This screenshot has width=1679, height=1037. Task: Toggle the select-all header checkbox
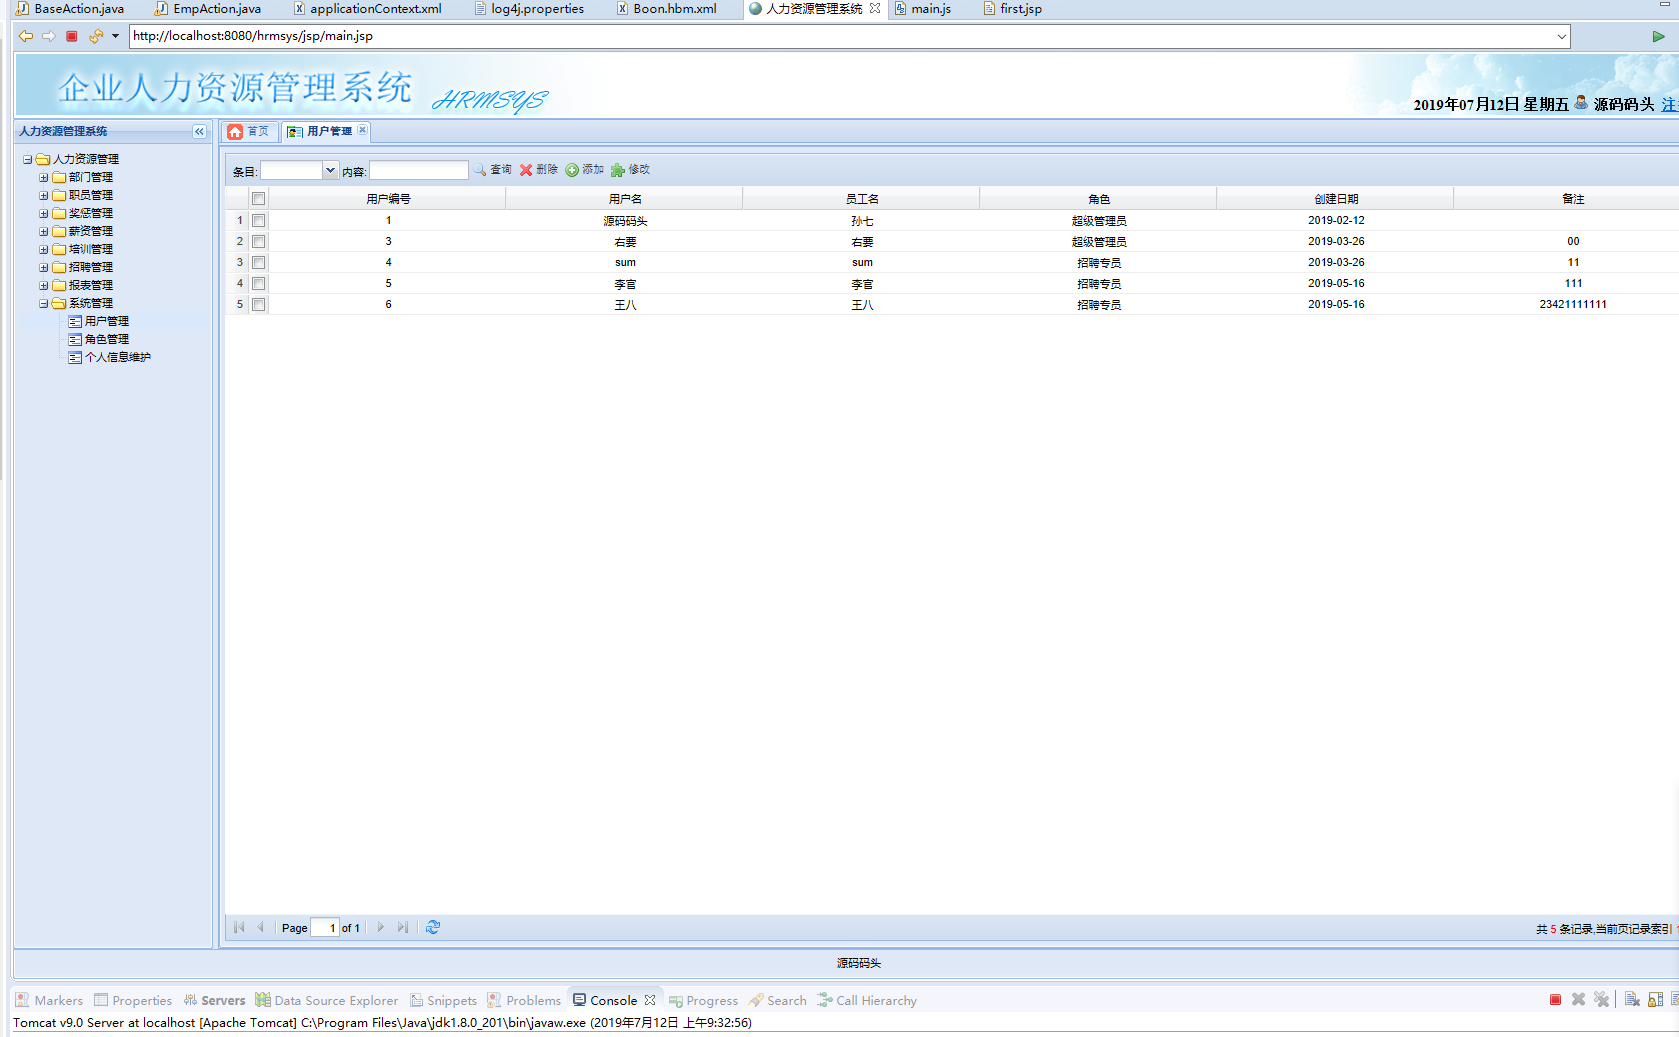click(259, 199)
